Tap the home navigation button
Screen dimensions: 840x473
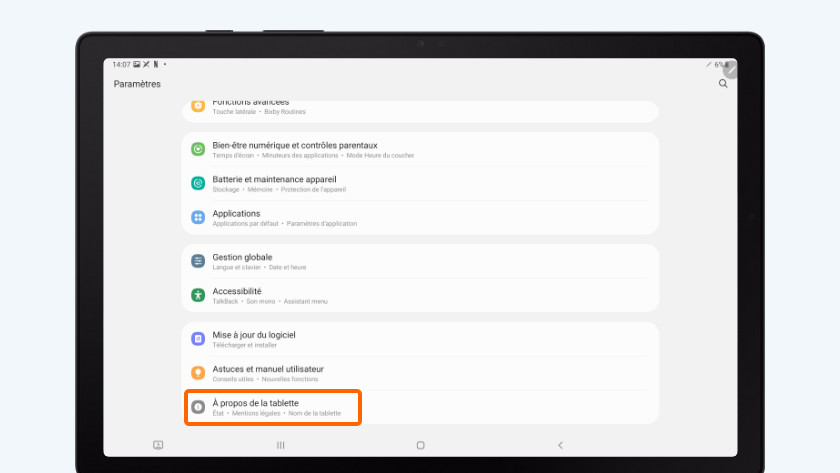pyautogui.click(x=421, y=445)
